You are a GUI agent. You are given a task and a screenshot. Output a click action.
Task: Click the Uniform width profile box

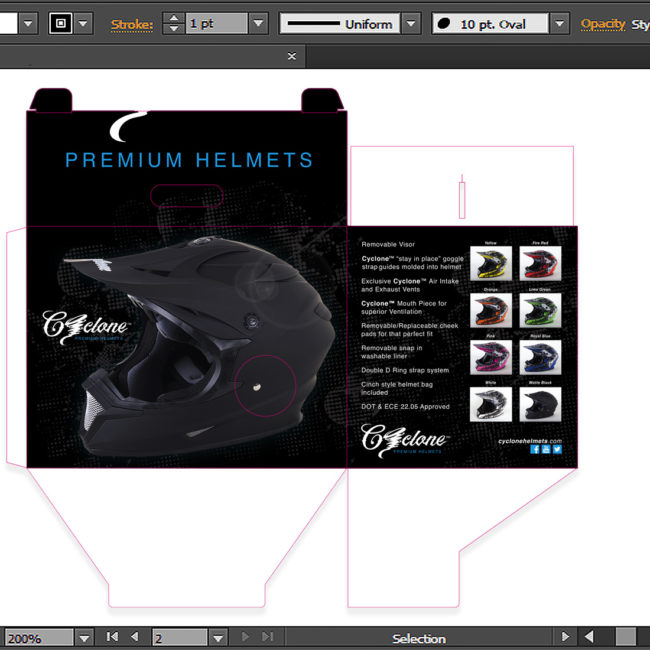click(x=340, y=24)
